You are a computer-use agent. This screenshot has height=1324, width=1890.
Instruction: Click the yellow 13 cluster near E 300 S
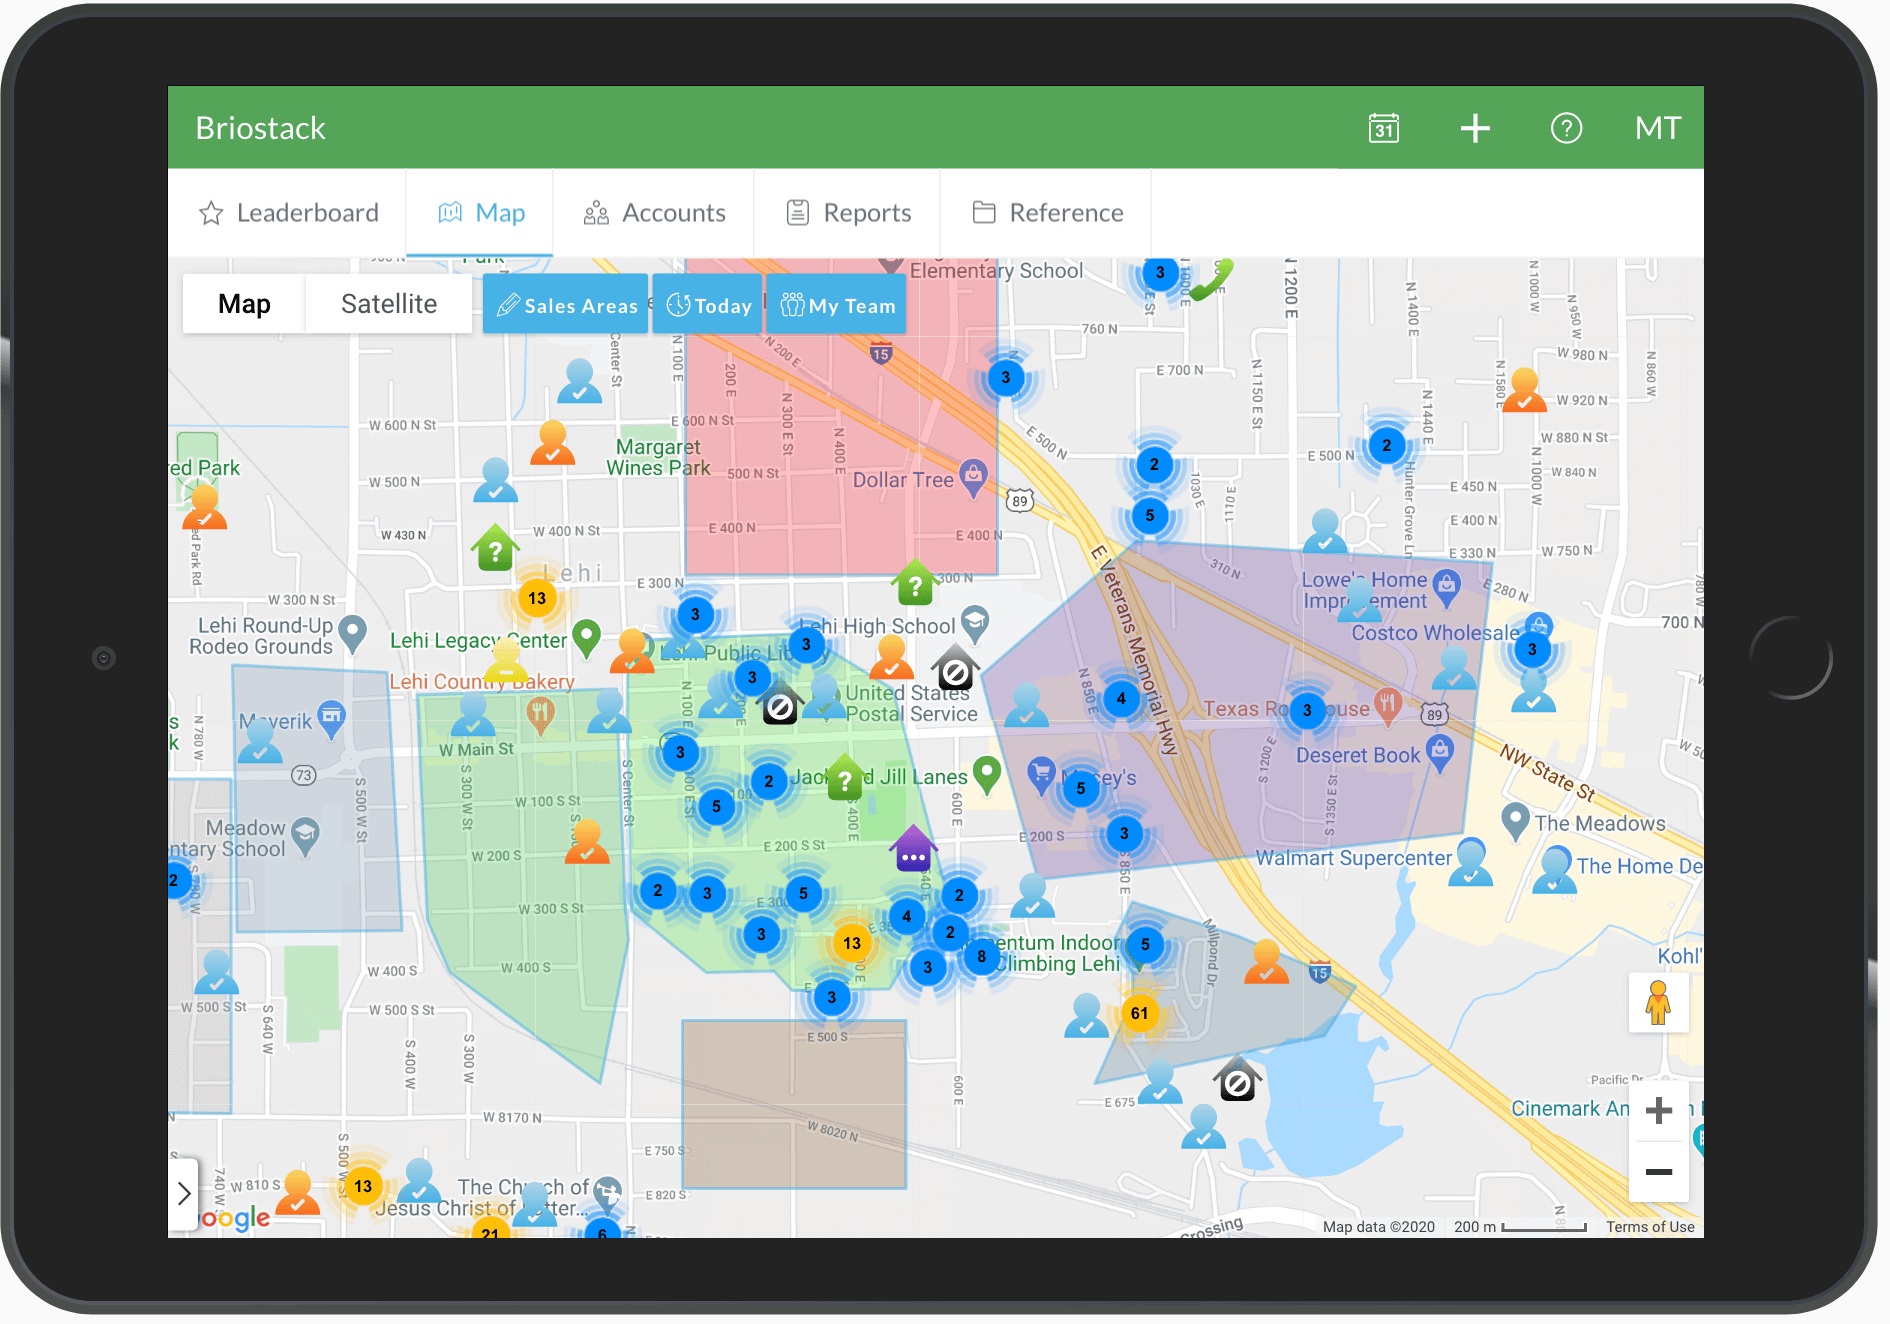[851, 943]
